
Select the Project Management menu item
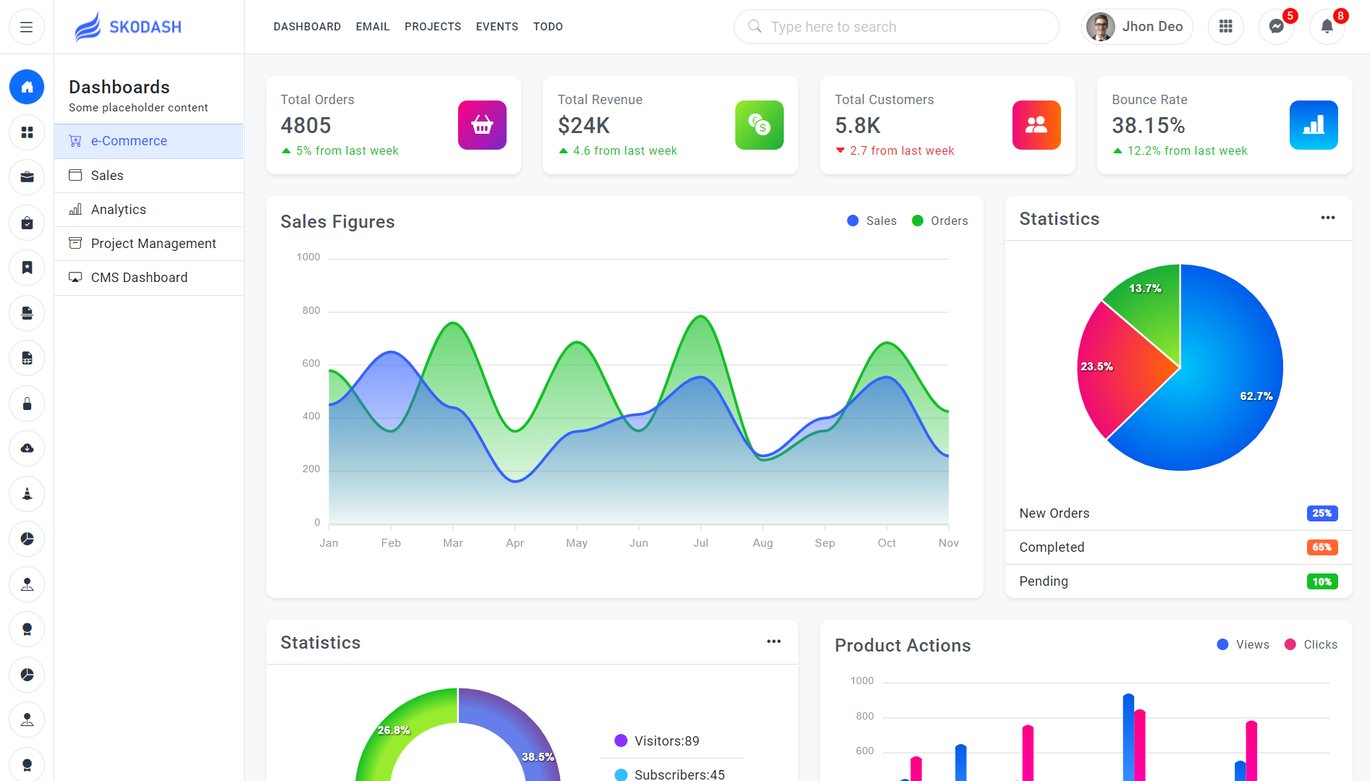pyautogui.click(x=149, y=243)
